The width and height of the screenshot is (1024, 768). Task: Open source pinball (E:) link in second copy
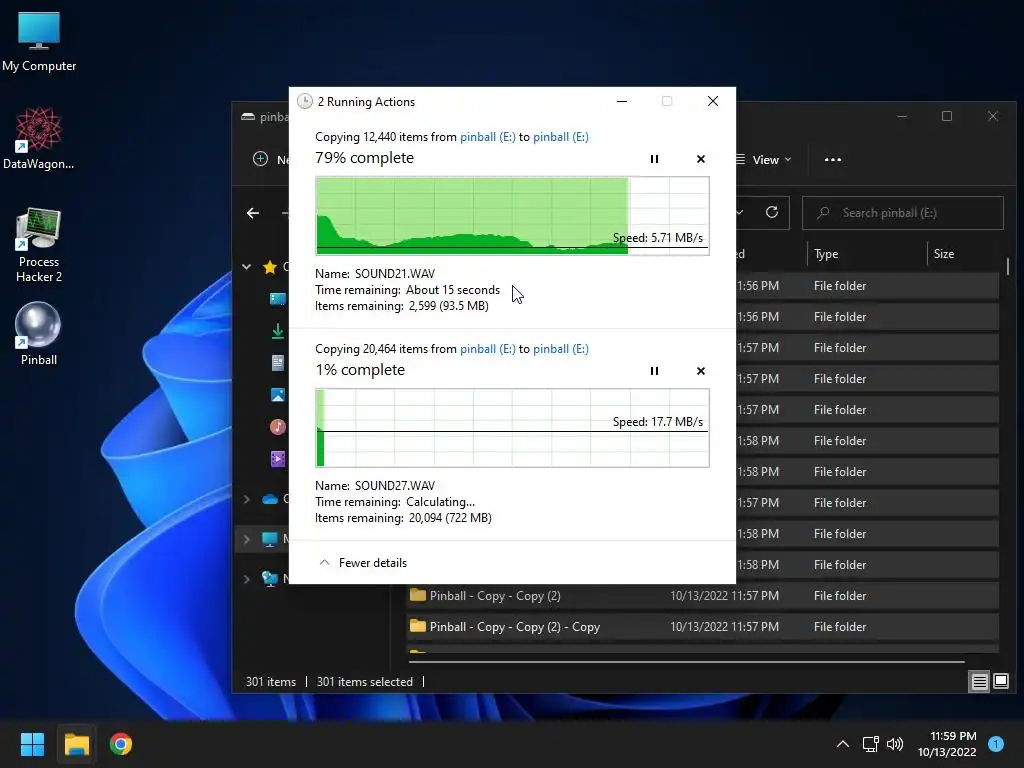coord(487,349)
